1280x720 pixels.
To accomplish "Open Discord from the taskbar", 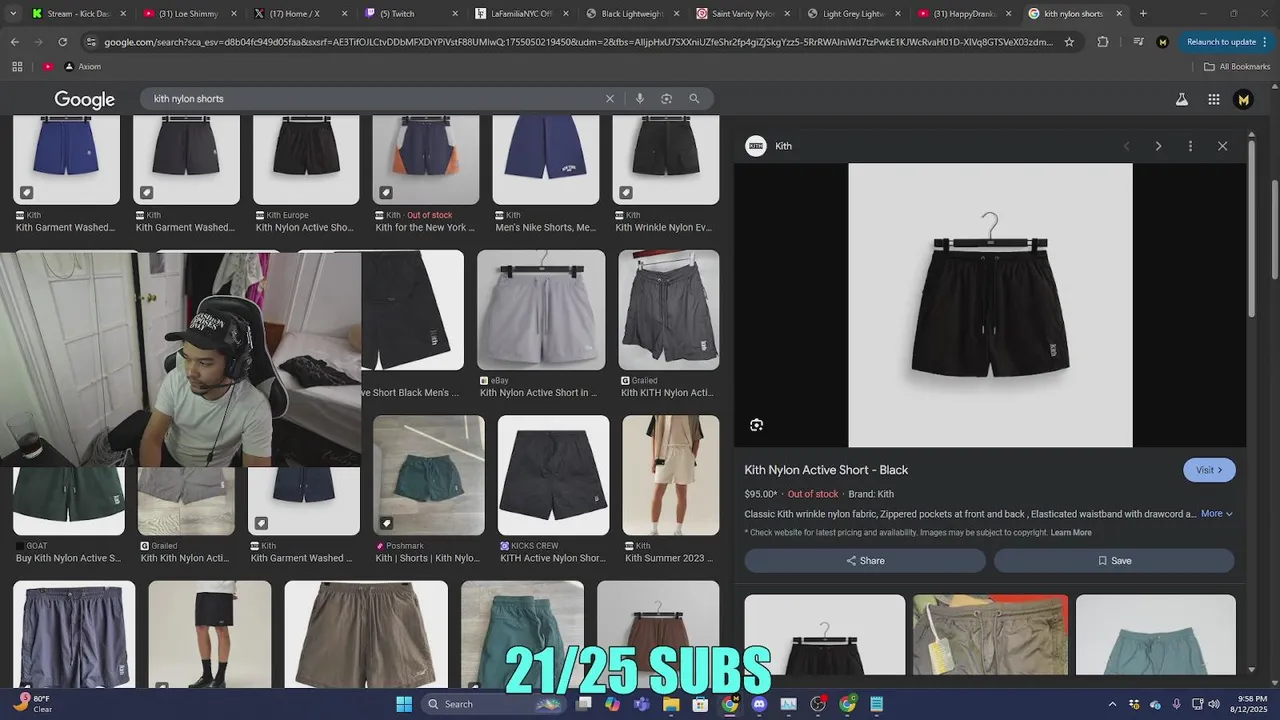I will coord(759,704).
